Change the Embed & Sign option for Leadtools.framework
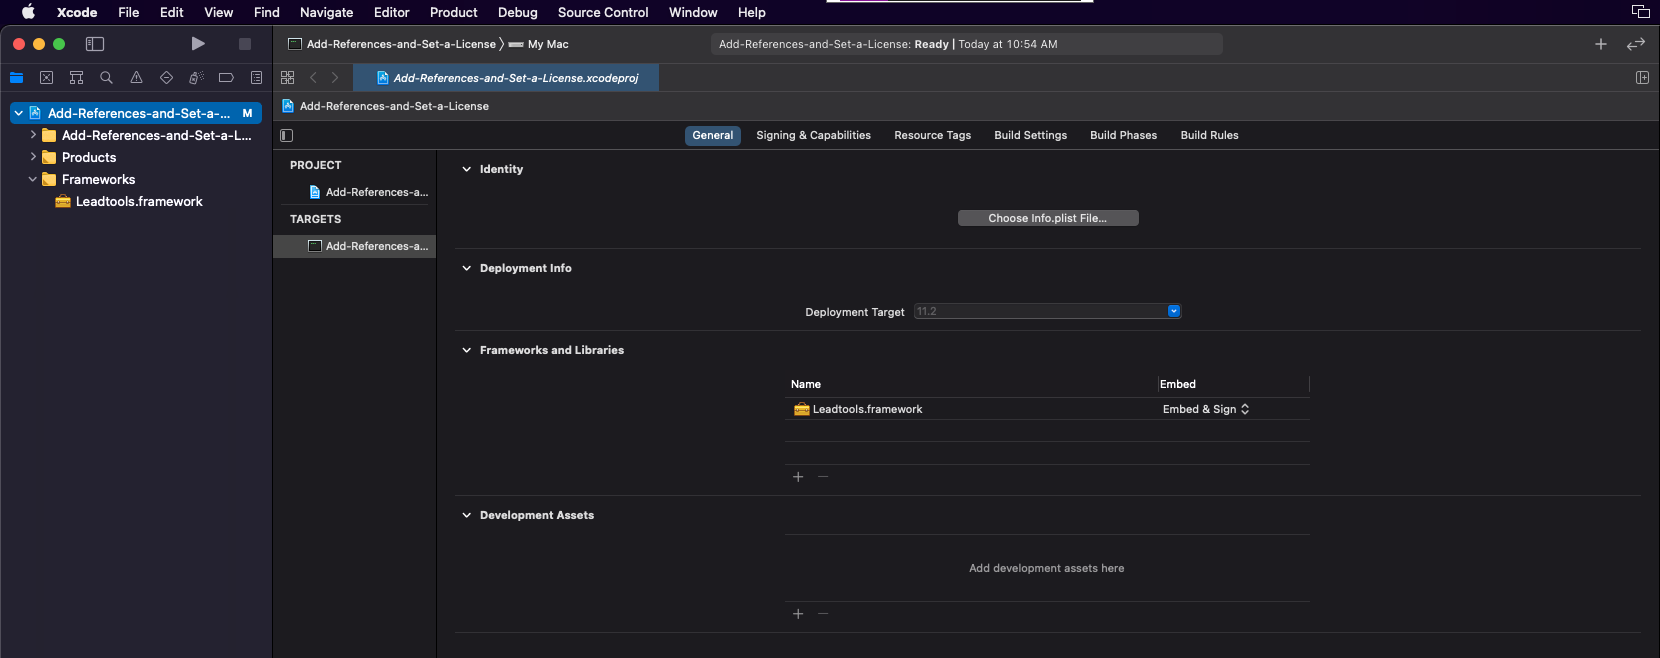1660x658 pixels. [x=1206, y=410]
